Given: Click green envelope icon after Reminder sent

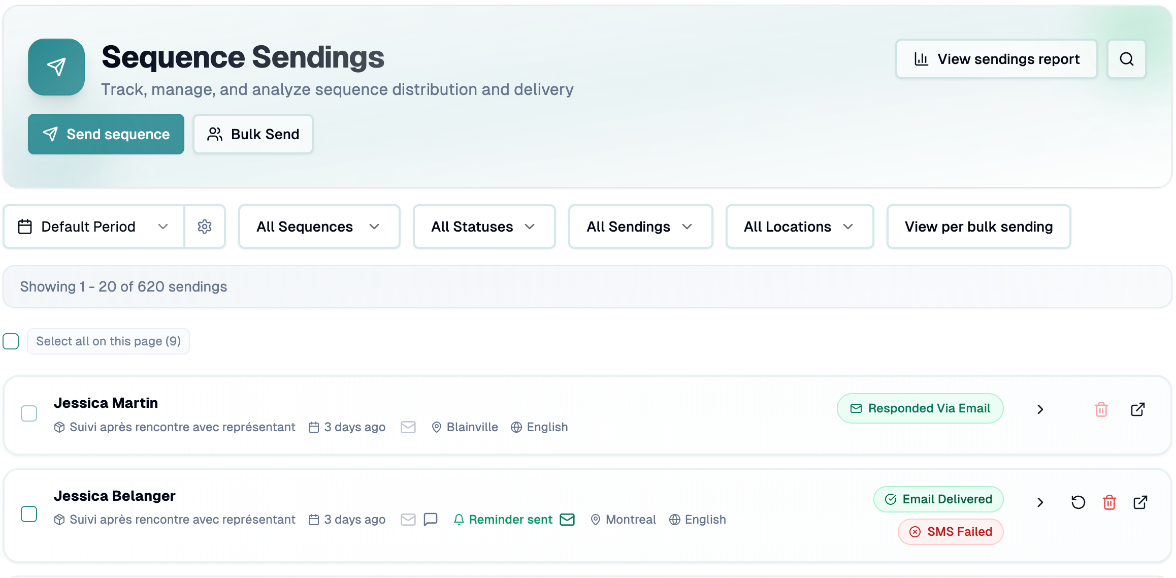Looking at the screenshot, I should pos(567,520).
